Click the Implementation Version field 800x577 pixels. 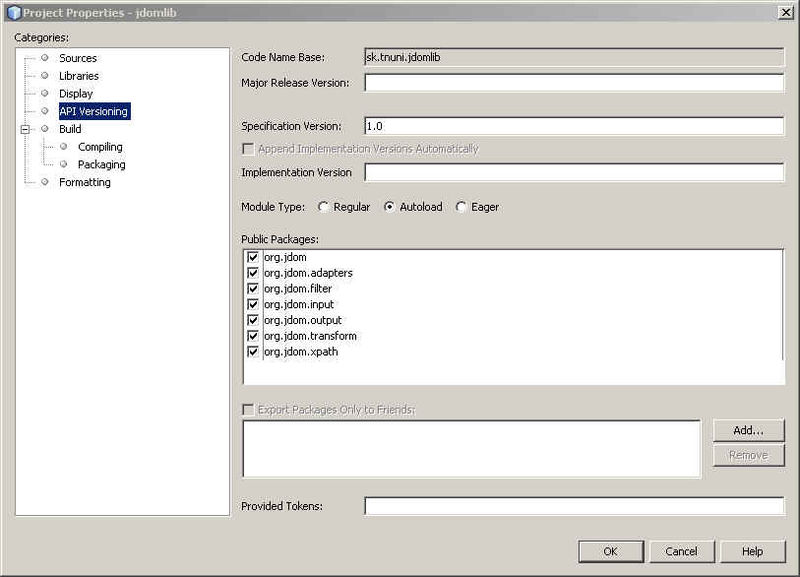573,173
